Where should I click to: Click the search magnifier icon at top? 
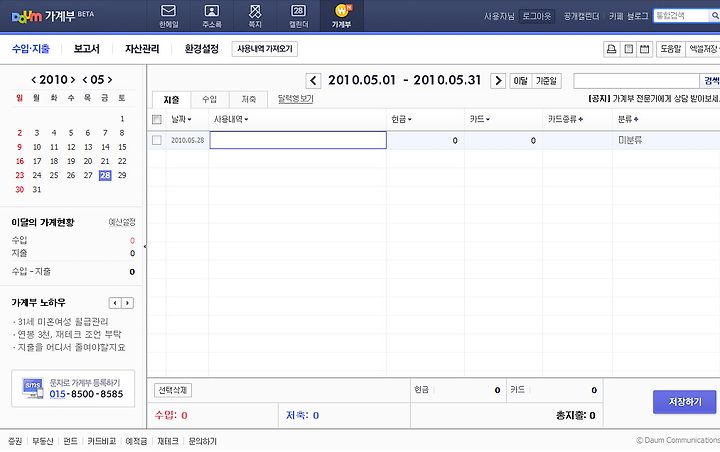click(x=715, y=16)
